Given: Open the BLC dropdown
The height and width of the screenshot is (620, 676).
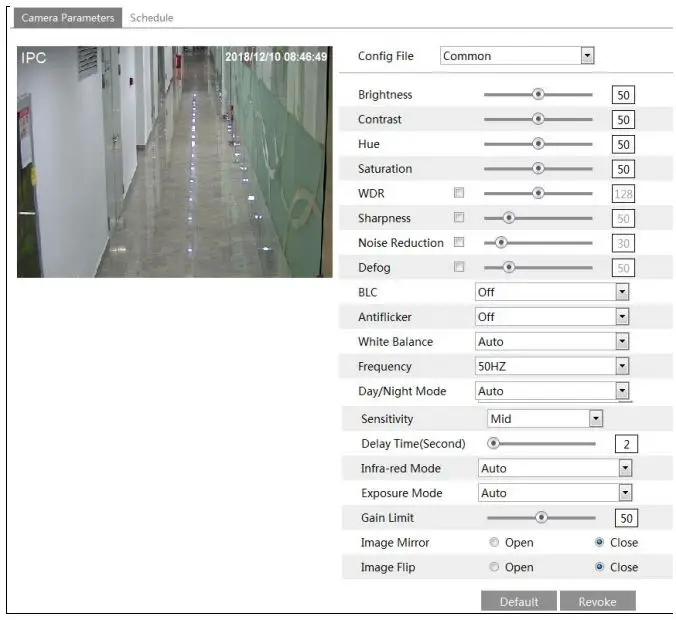Looking at the screenshot, I should pyautogui.click(x=552, y=292).
